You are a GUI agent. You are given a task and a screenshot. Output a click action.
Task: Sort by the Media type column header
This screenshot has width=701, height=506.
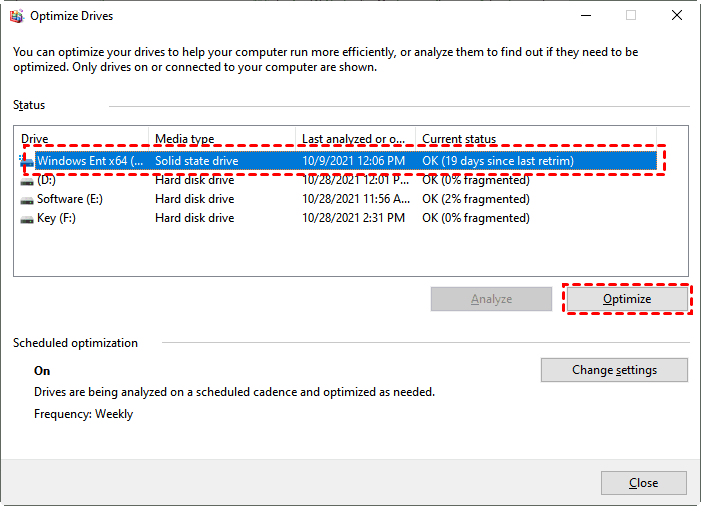pos(222,139)
